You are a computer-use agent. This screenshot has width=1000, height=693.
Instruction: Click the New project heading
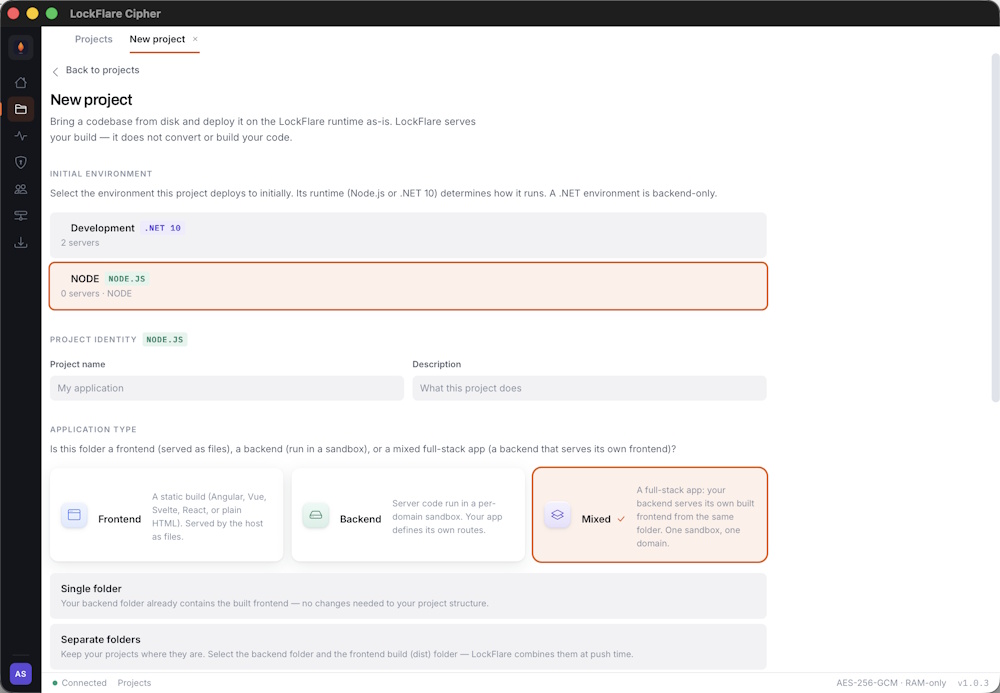(91, 99)
